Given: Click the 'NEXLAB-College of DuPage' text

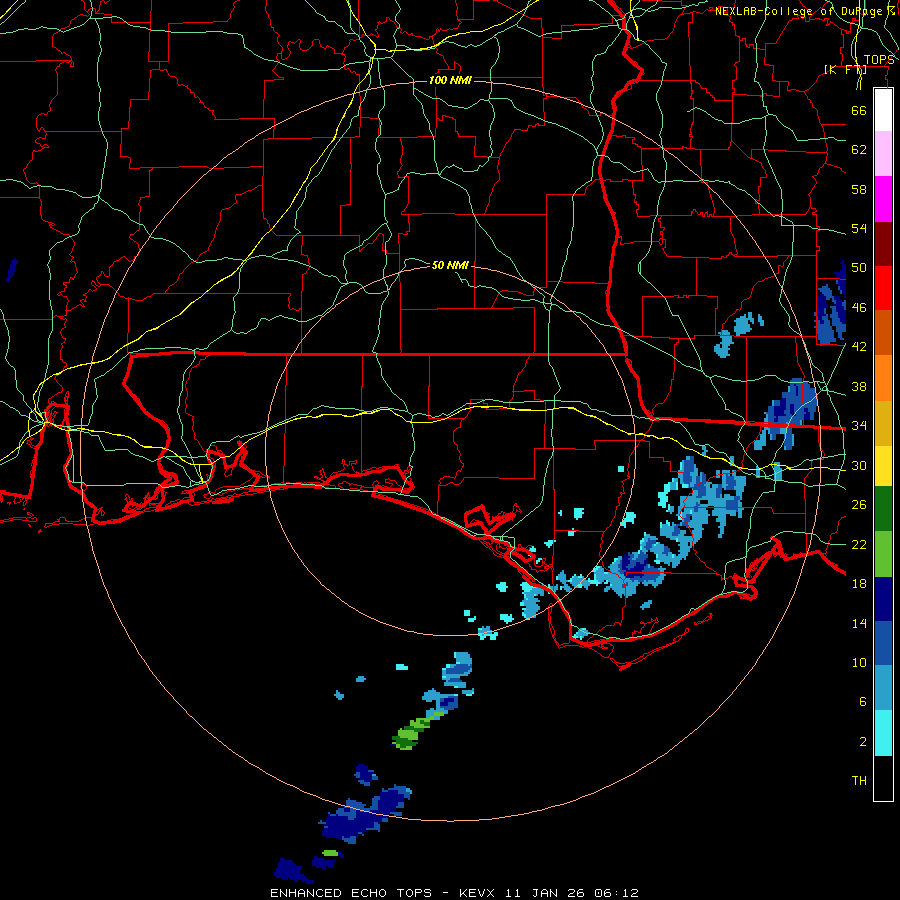Looking at the screenshot, I should tap(800, 11).
